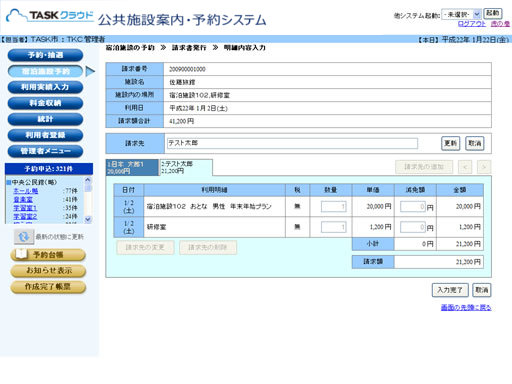Click the お知らせ表示 button

click(48, 271)
